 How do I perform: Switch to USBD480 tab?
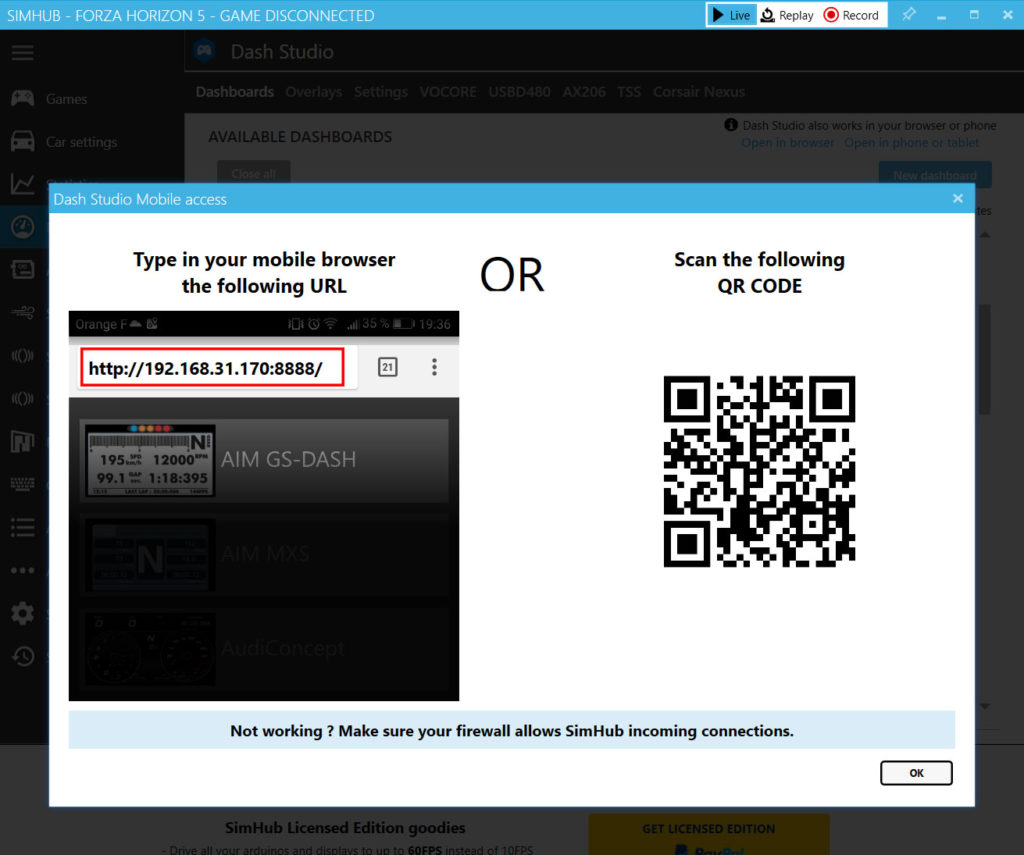click(519, 91)
